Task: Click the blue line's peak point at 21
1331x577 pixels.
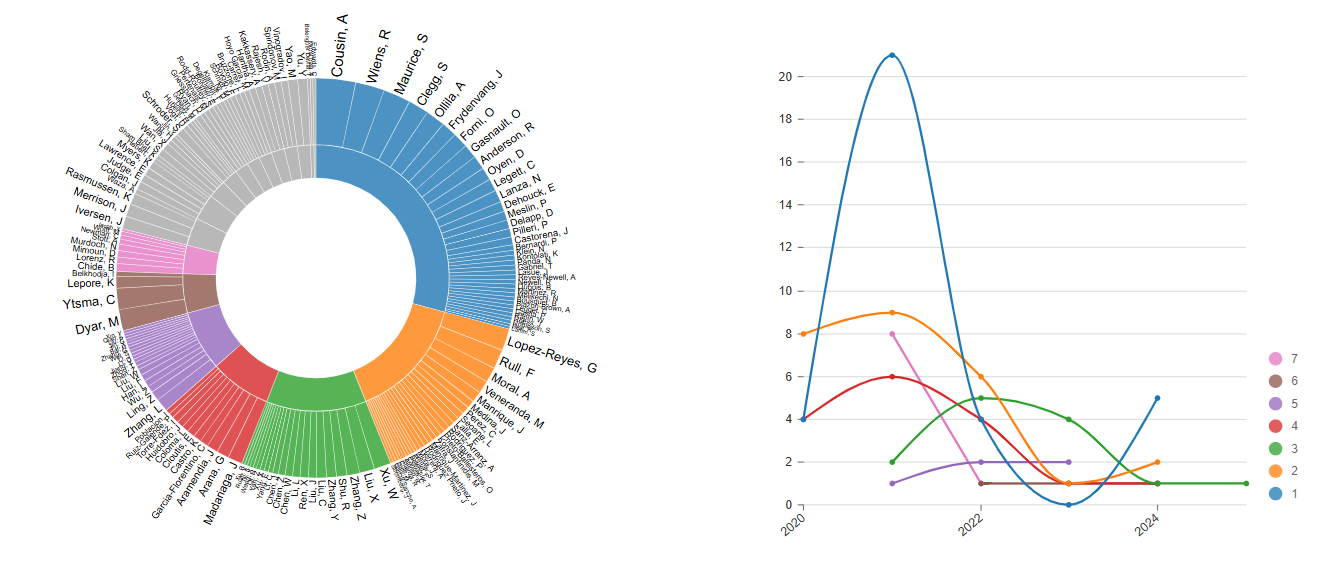Action: [892, 55]
